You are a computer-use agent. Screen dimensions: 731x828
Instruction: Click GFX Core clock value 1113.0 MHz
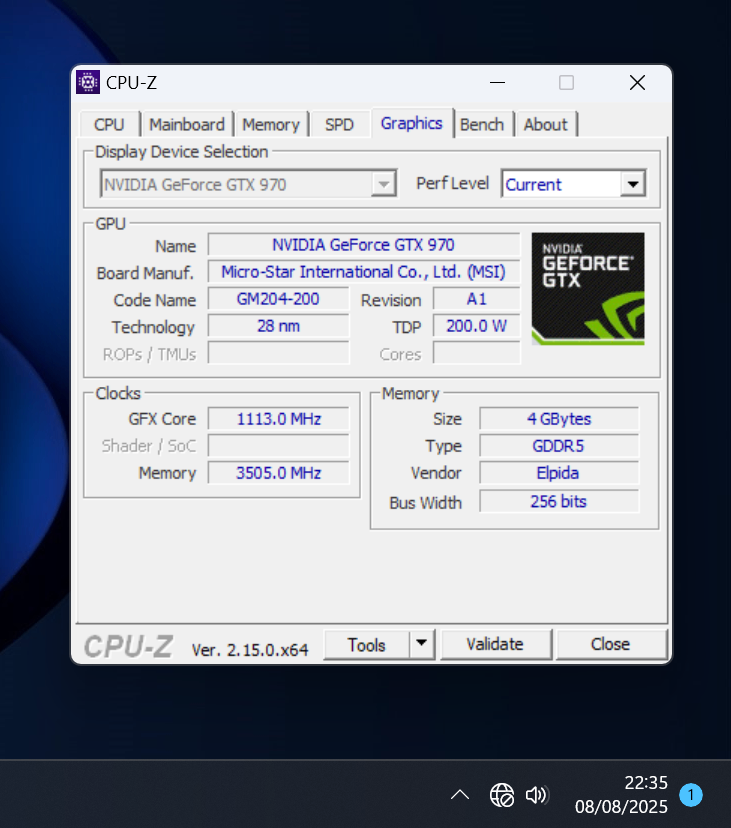click(x=278, y=419)
